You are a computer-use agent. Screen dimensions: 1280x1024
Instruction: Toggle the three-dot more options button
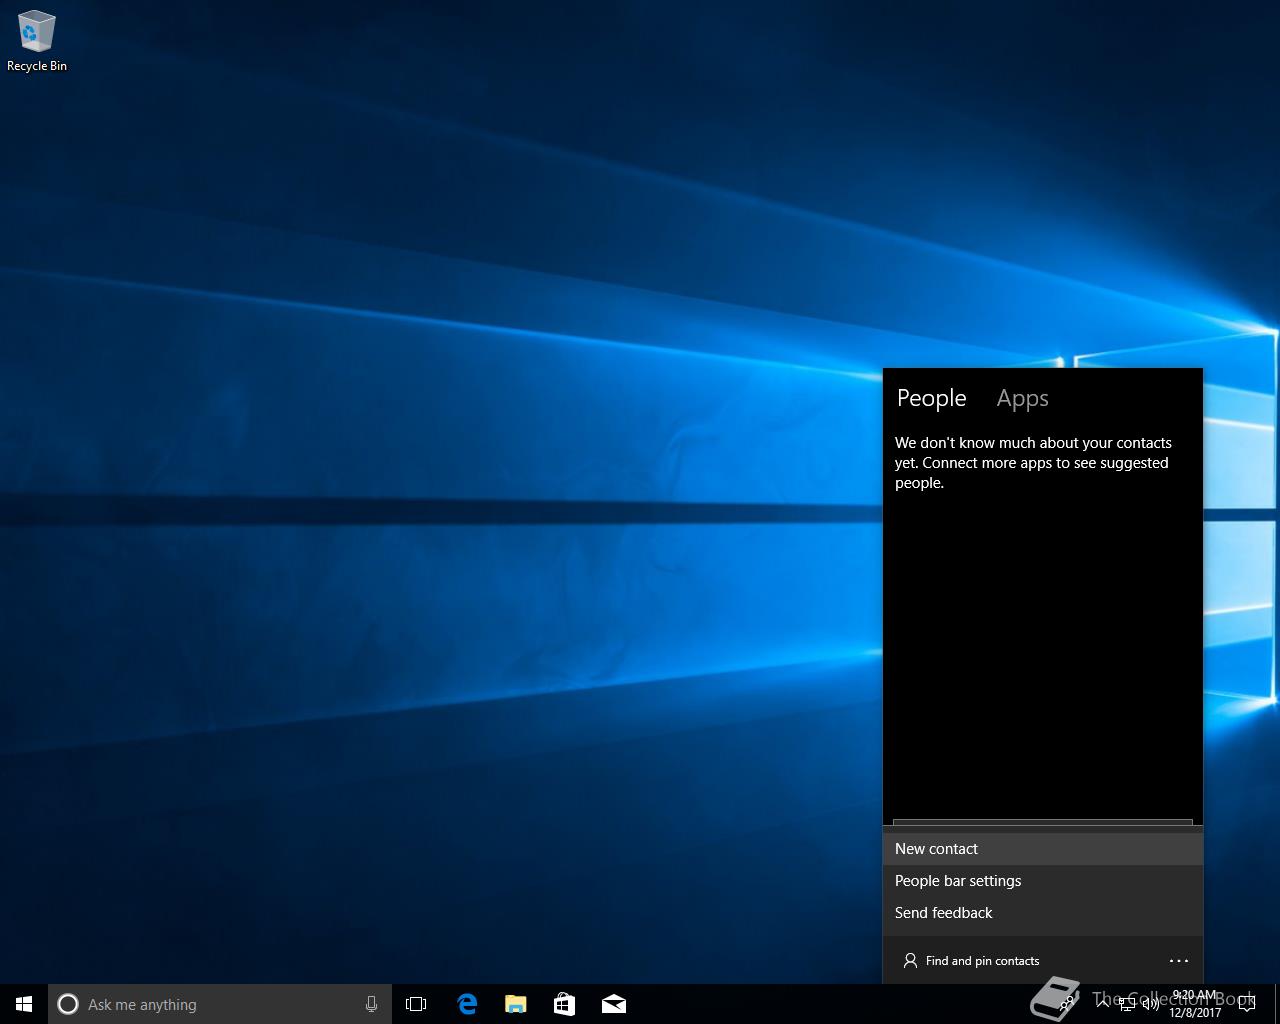click(x=1179, y=961)
